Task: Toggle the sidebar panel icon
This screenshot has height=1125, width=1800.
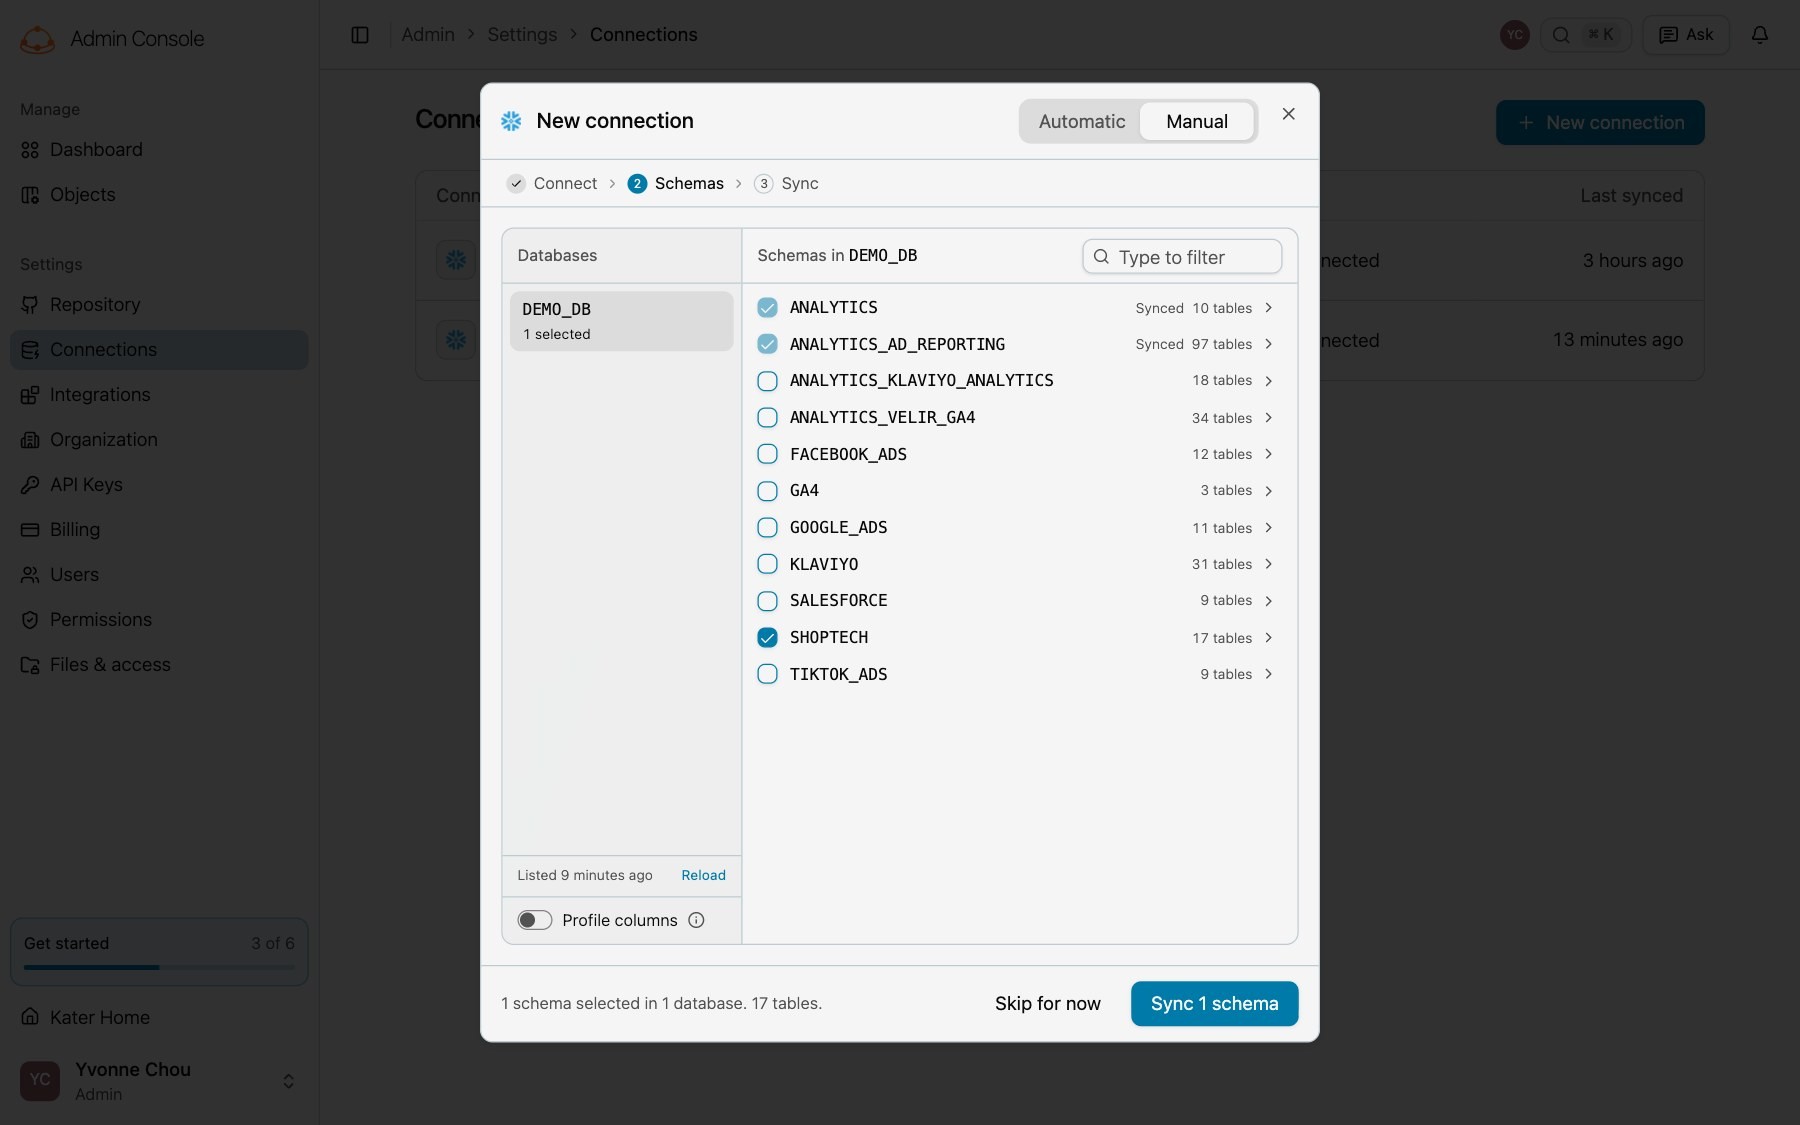Action: tap(360, 35)
